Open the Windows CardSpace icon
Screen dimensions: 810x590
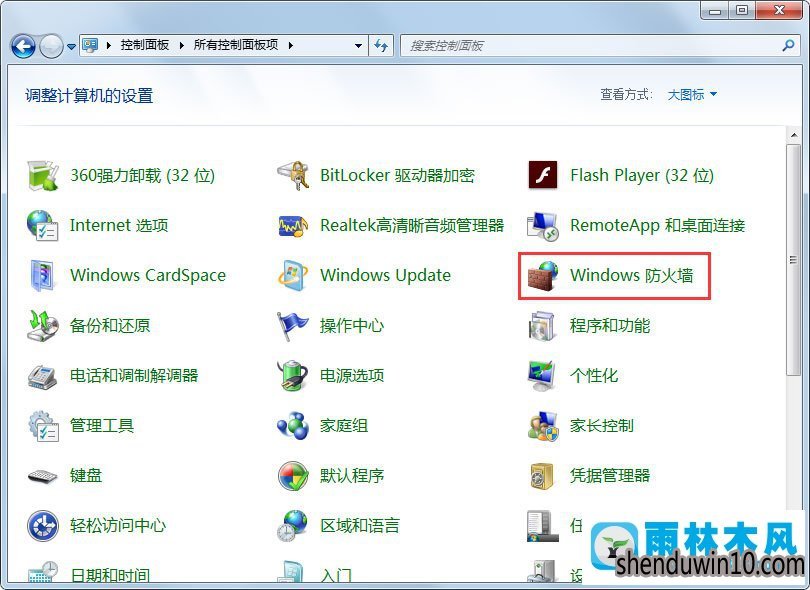(42, 275)
